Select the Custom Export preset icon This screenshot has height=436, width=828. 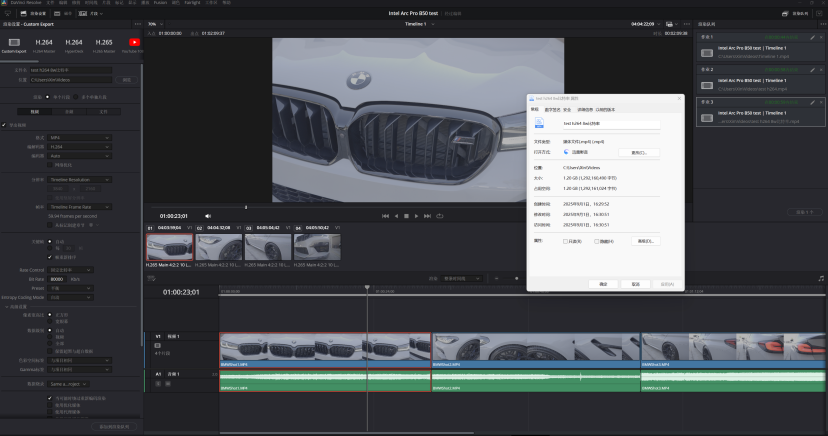[13, 43]
